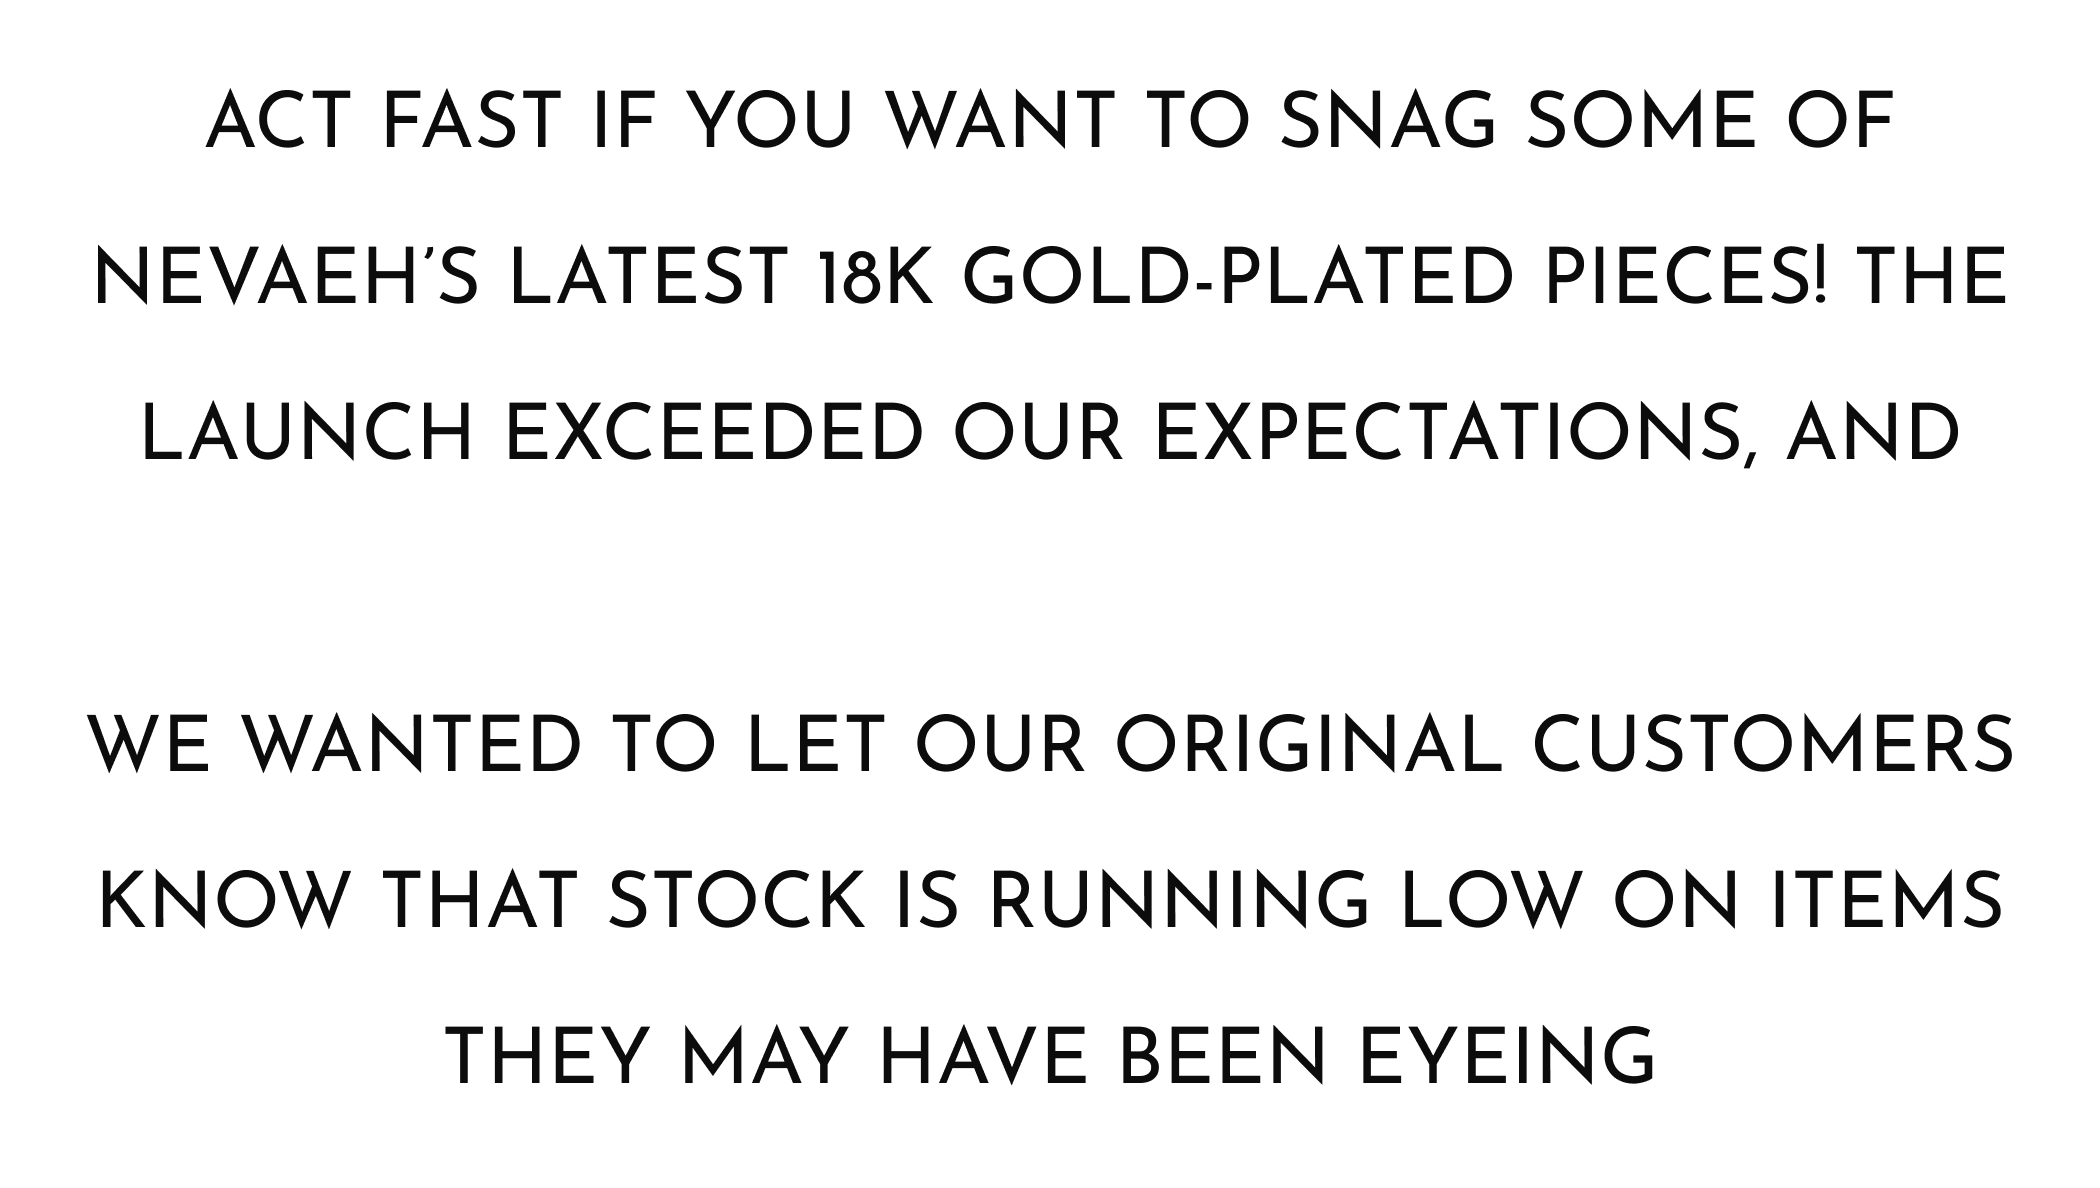Select the word "EYEING"
2100x1188 pixels.
click(x=1507, y=1057)
